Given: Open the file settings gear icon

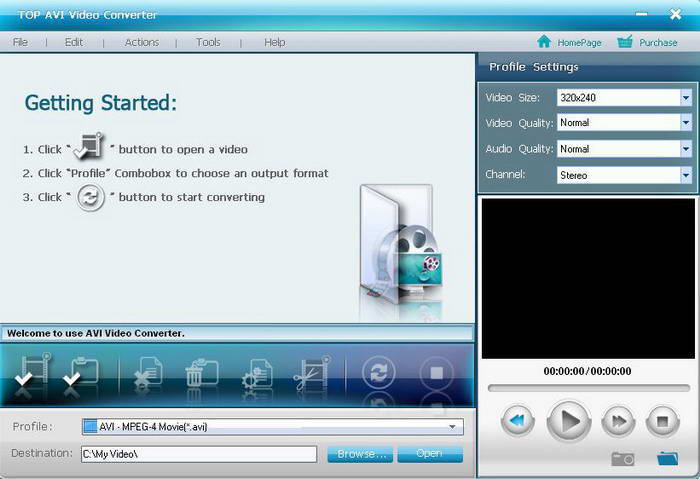Looking at the screenshot, I should 257,372.
